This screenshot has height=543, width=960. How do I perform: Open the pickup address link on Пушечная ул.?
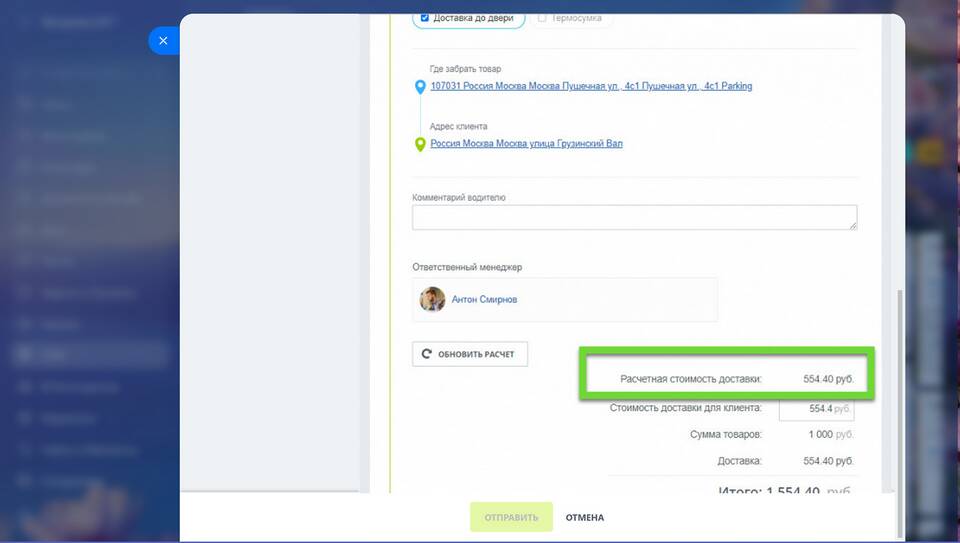click(591, 87)
